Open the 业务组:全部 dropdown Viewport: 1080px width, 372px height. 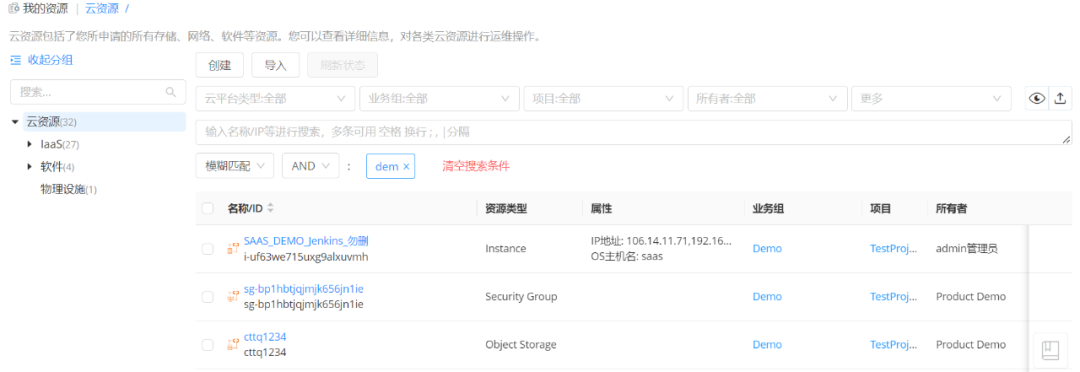click(439, 99)
